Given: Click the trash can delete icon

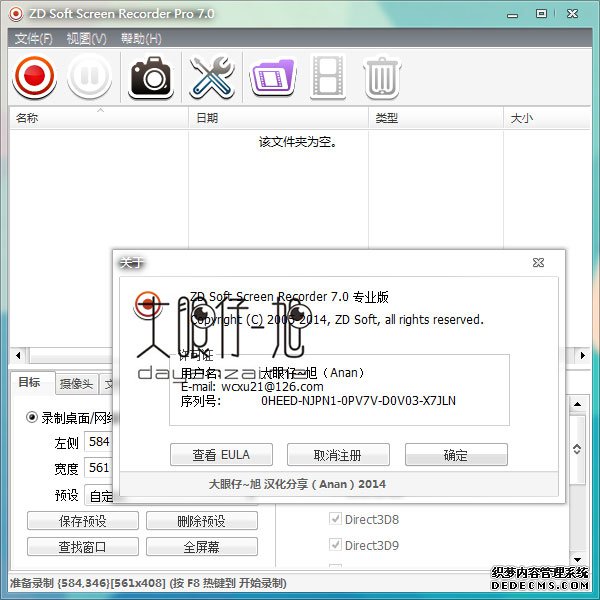Looking at the screenshot, I should pyautogui.click(x=382, y=77).
